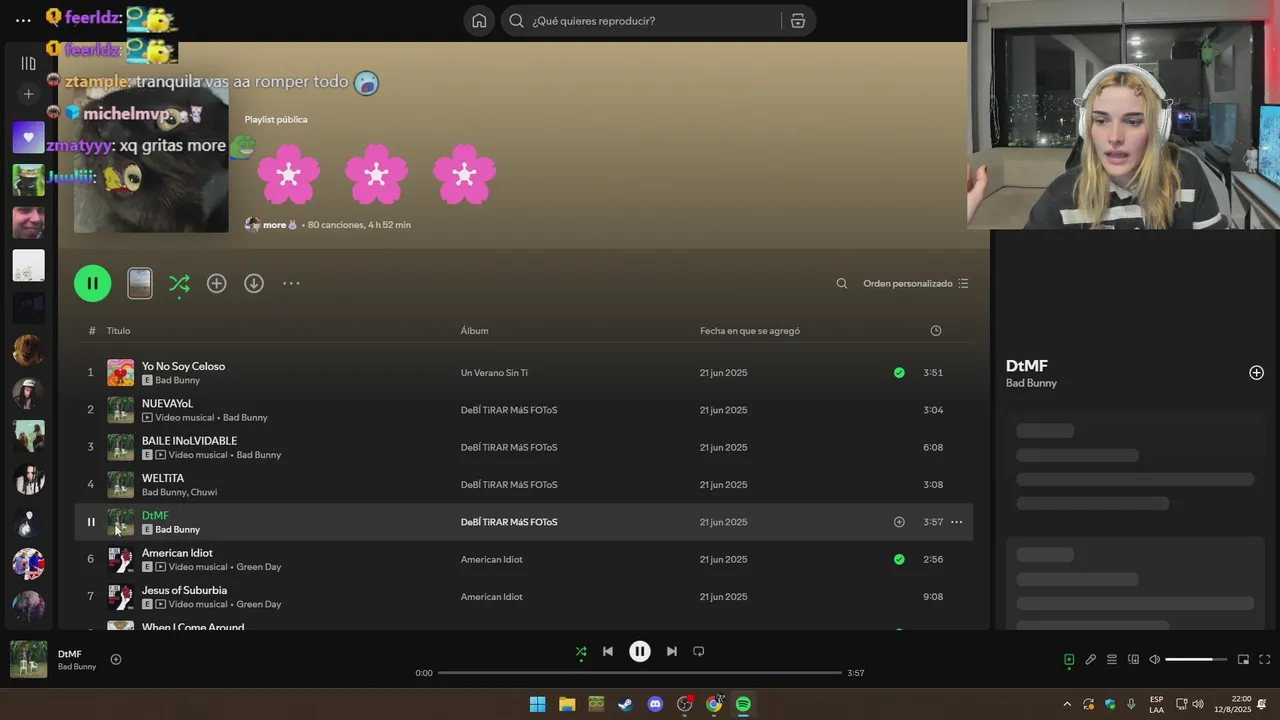
Task: Add DtMF in right panel with plus
Action: coord(1256,373)
